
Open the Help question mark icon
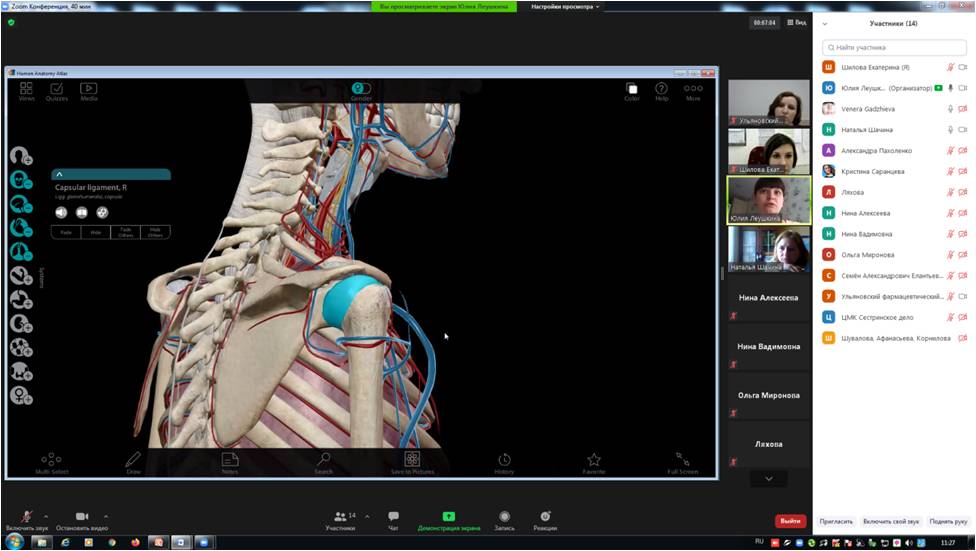pos(661,91)
